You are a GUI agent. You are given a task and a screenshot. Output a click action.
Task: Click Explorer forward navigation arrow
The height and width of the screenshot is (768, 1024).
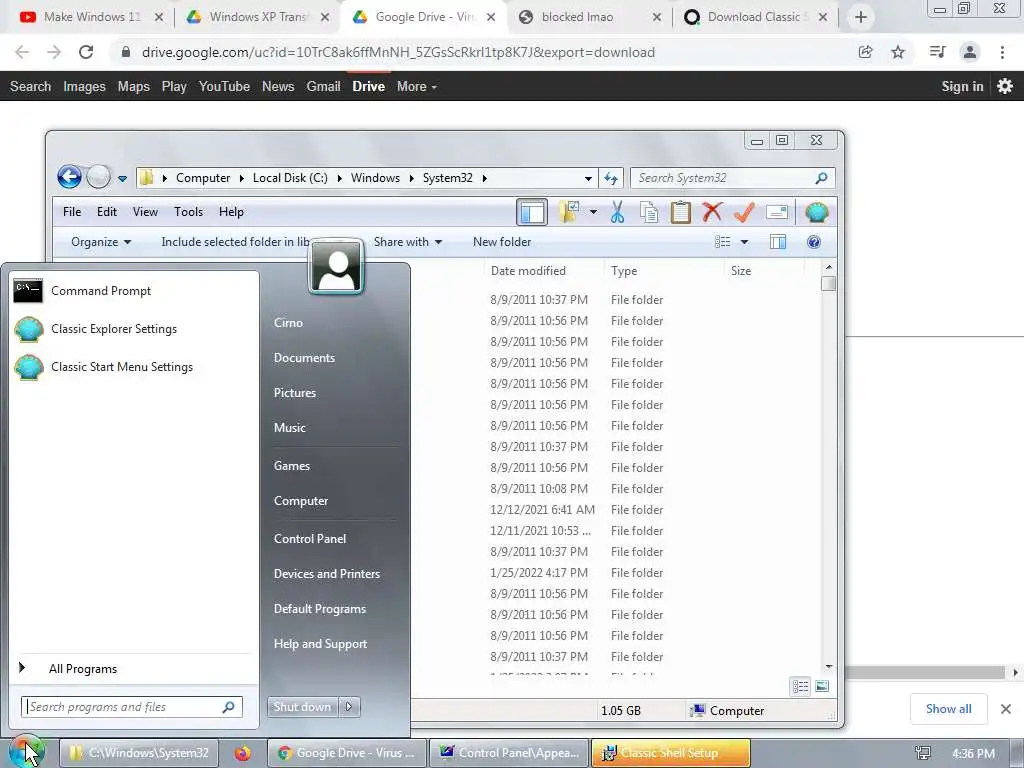[99, 177]
